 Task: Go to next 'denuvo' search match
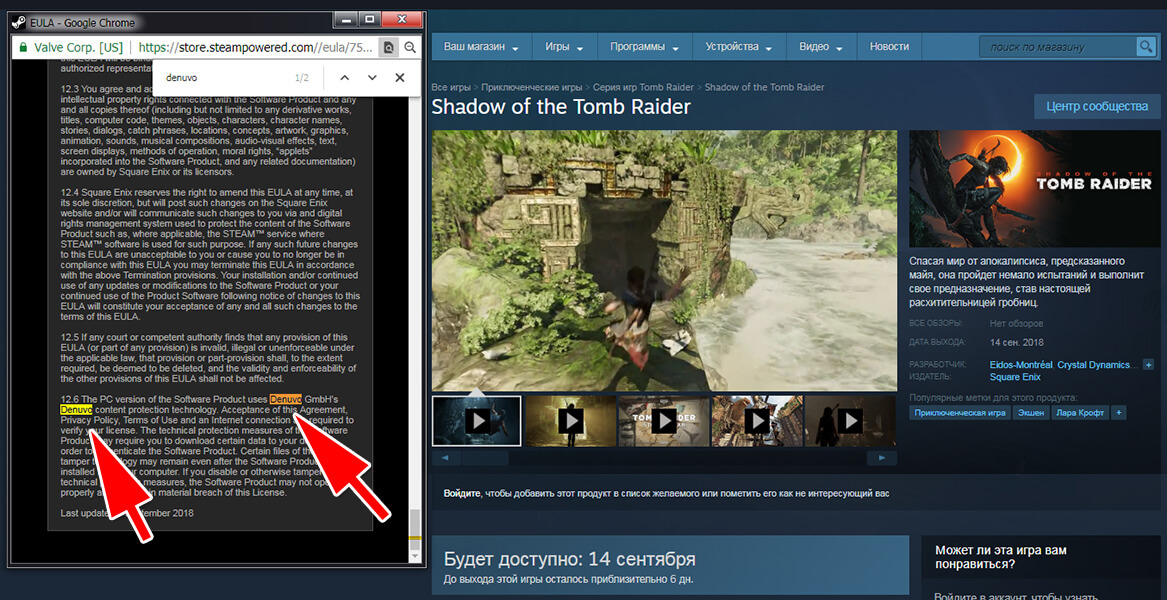[372, 77]
